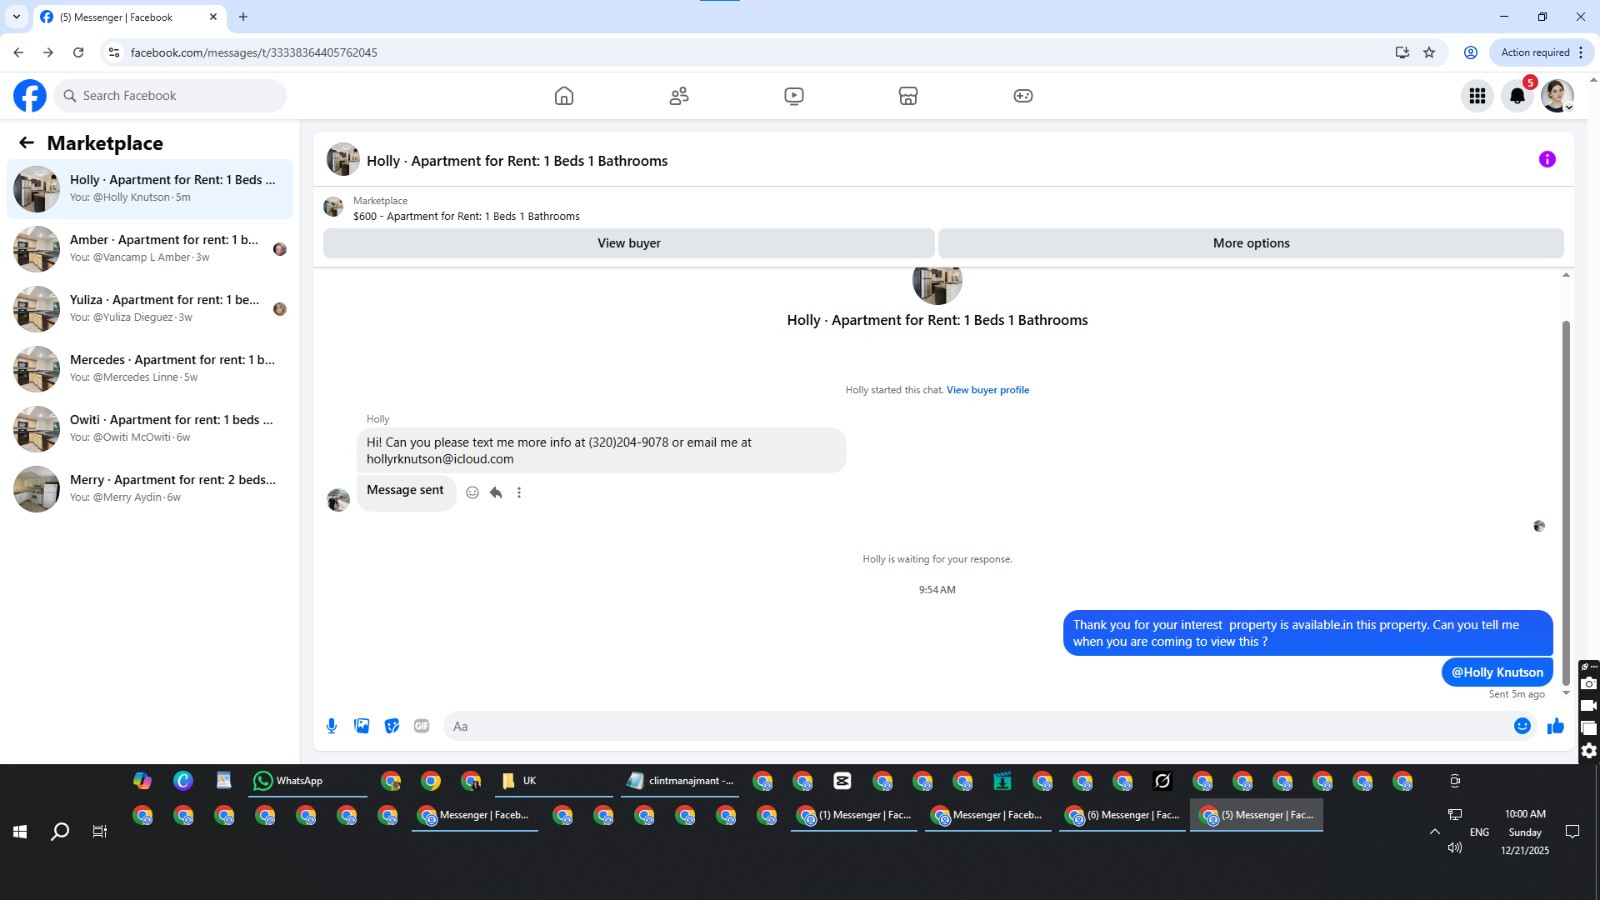Screen dimensions: 1600x900
Task: Choose a sticker from the sticker icon
Action: coord(392,726)
